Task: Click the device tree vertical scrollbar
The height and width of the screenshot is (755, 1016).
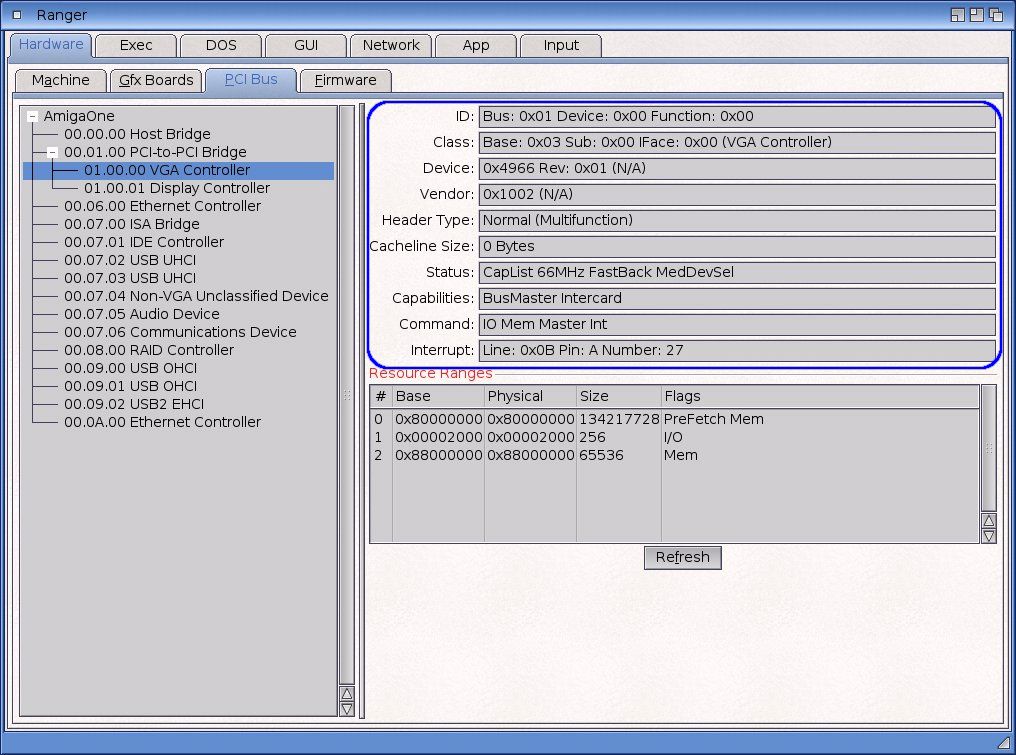Action: click(x=347, y=395)
